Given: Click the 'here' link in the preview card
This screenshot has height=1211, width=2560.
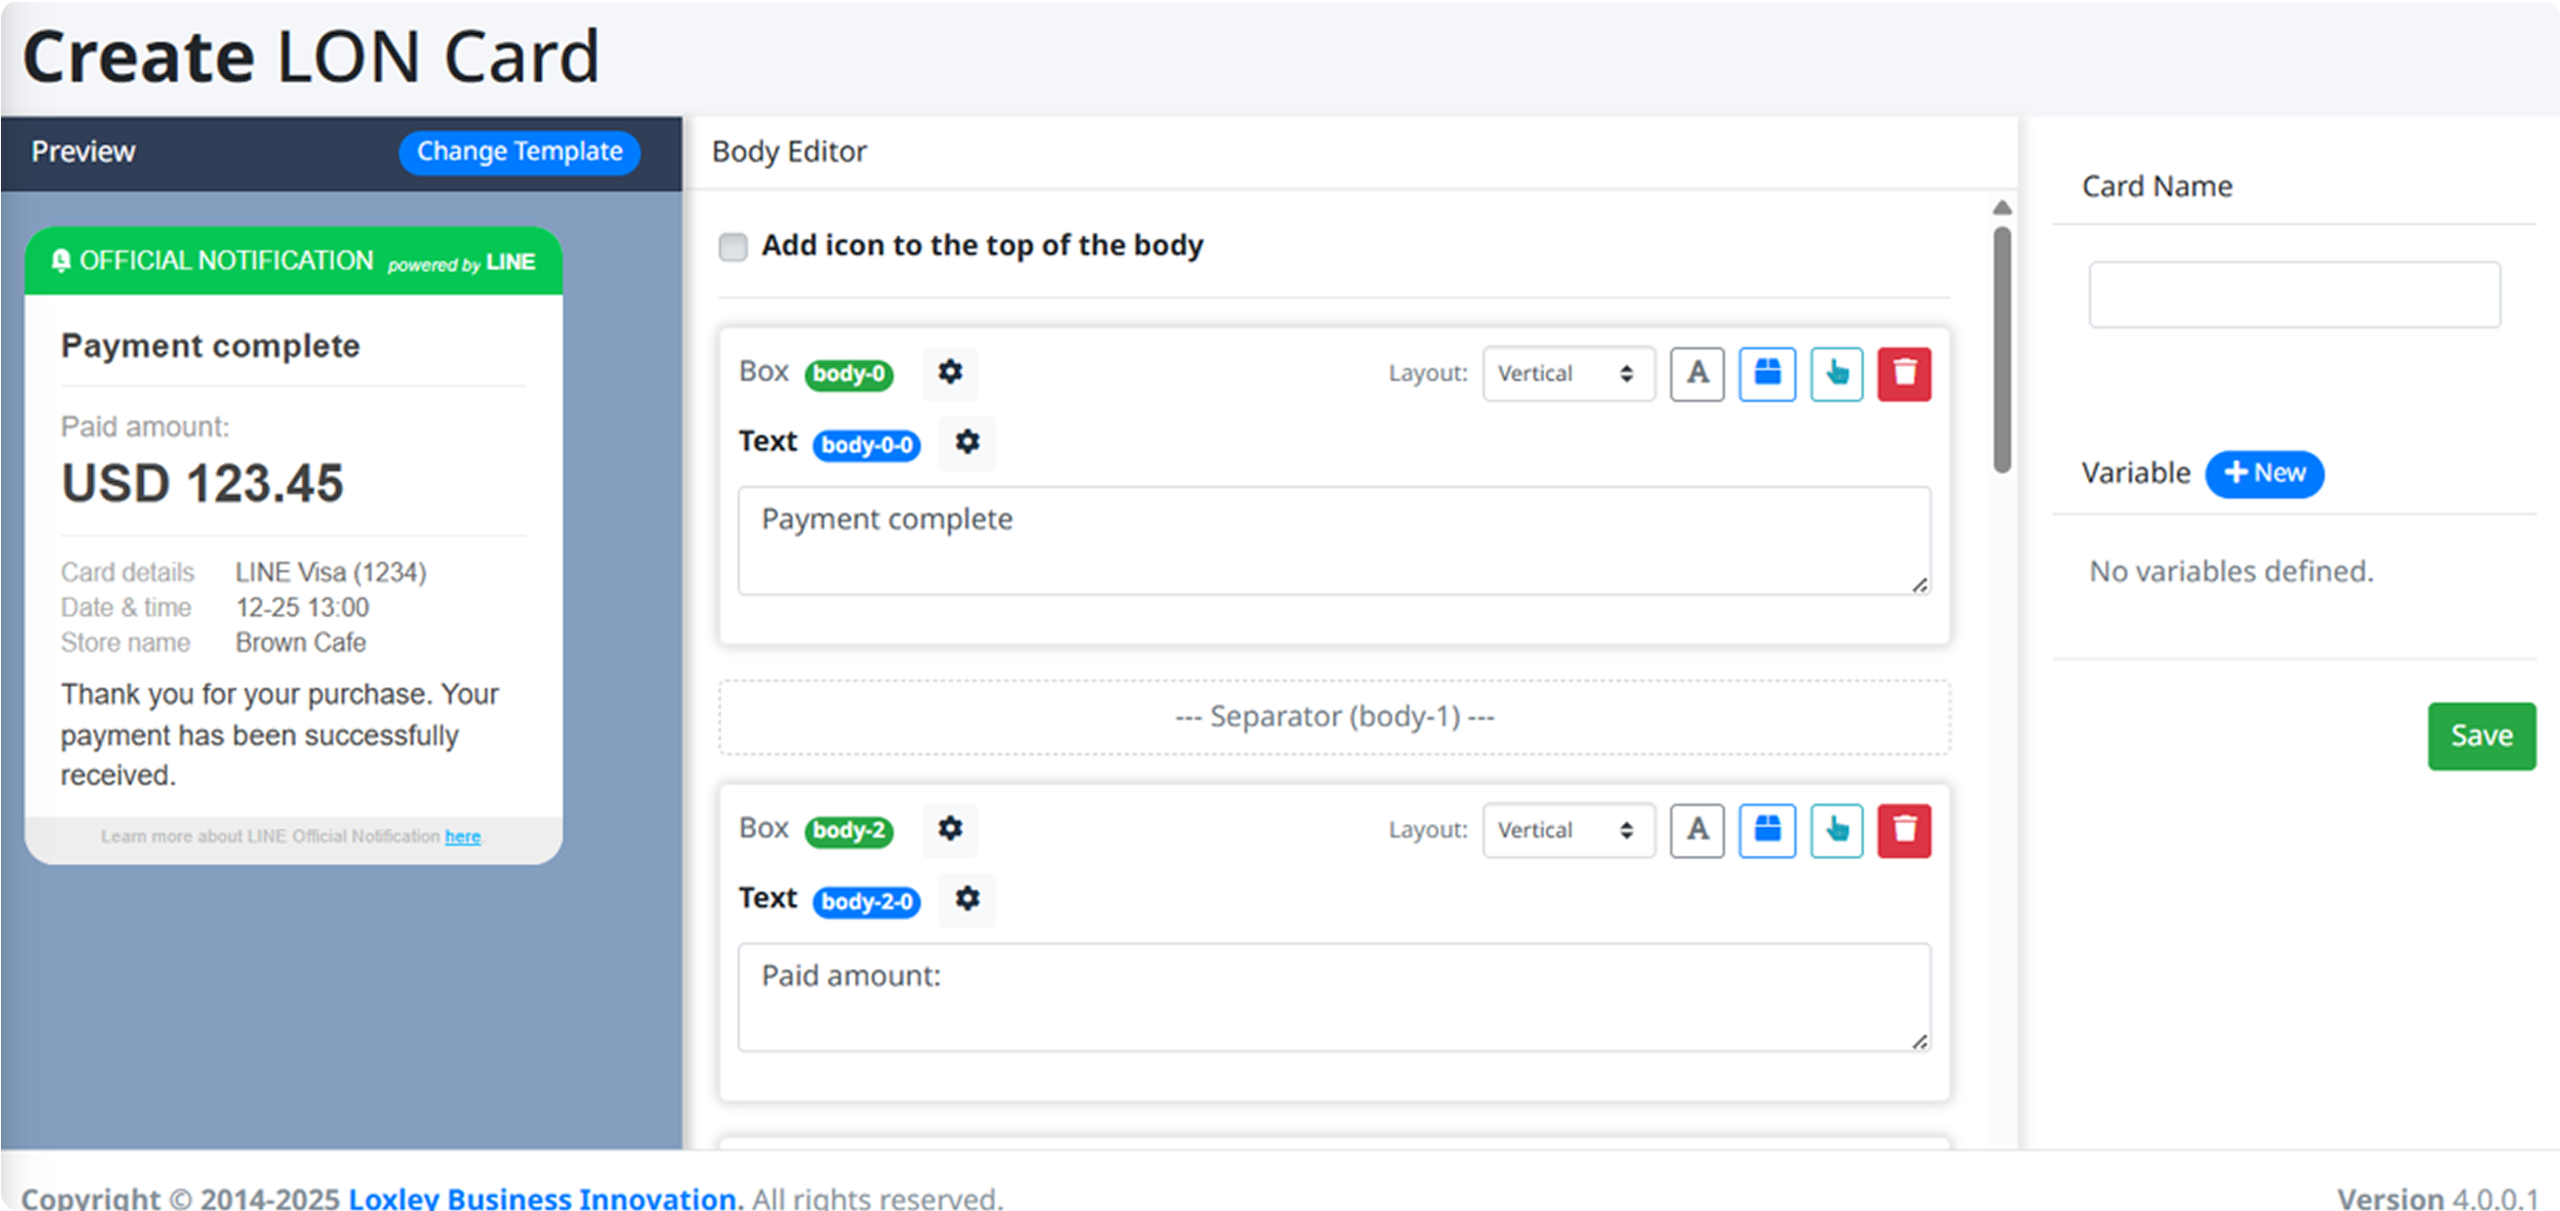Looking at the screenshot, I should (462, 836).
